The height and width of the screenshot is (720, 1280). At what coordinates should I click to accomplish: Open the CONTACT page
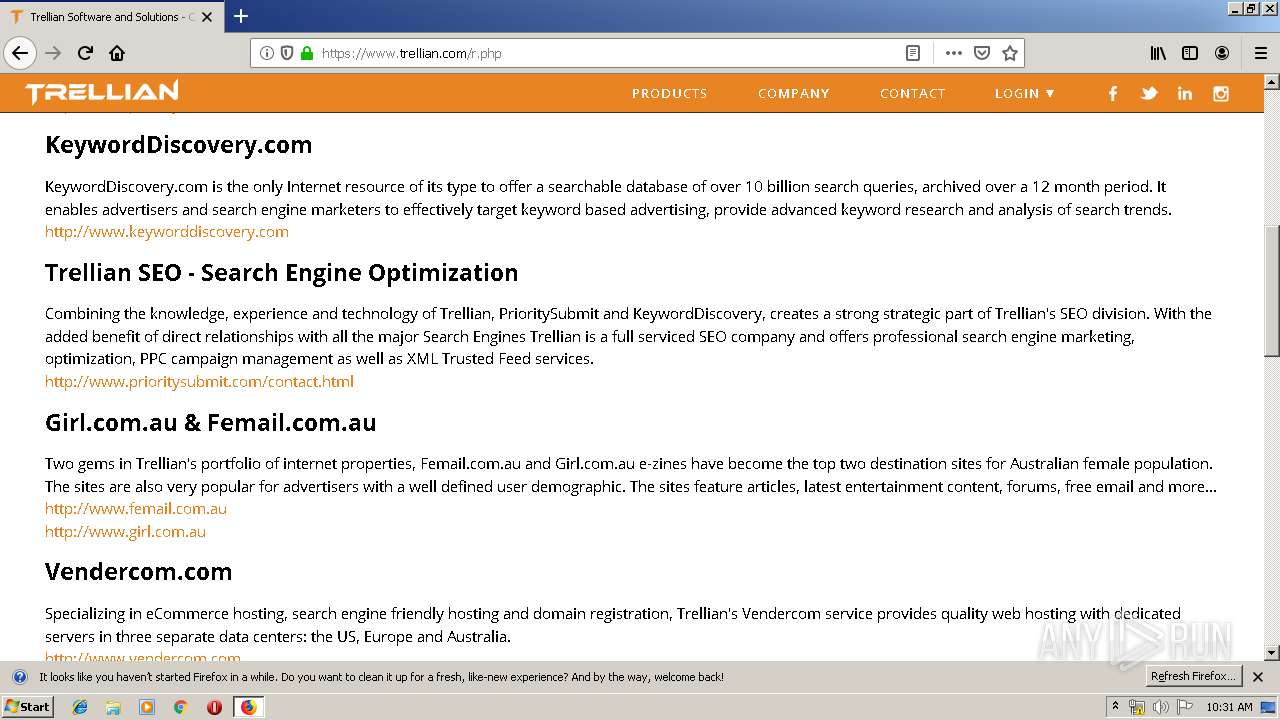913,93
